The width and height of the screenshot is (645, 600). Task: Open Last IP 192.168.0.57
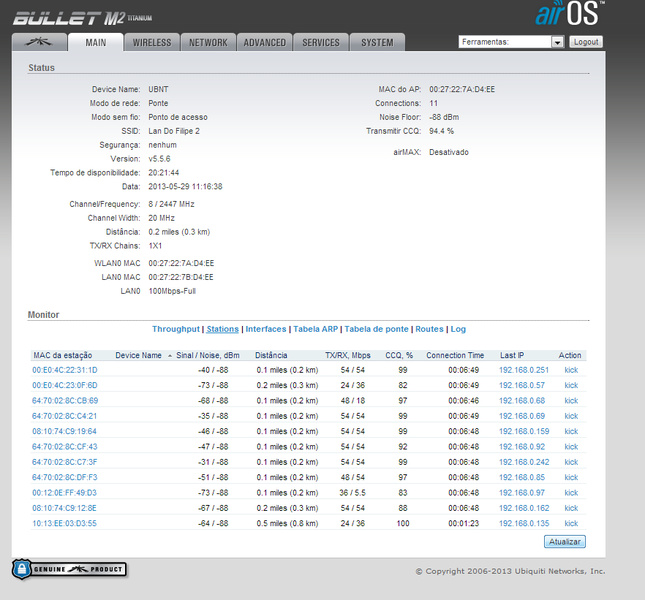pos(522,385)
